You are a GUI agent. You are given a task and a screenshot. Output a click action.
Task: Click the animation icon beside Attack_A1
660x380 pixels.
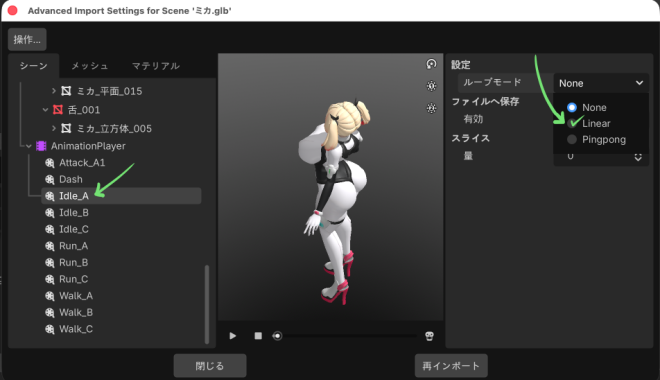coord(50,163)
